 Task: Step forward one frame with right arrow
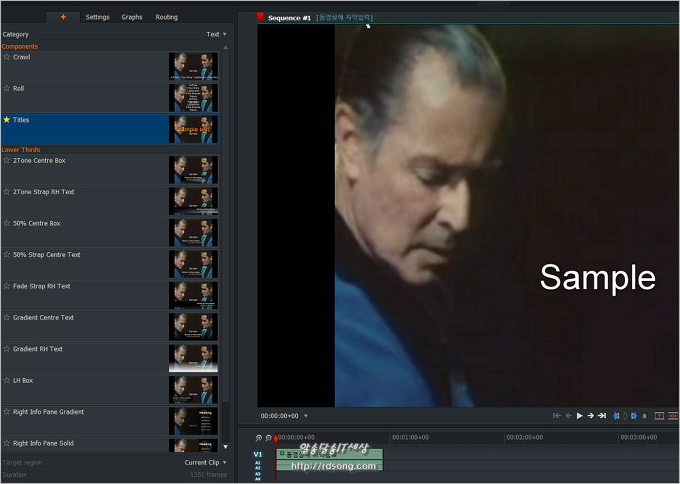[590, 415]
